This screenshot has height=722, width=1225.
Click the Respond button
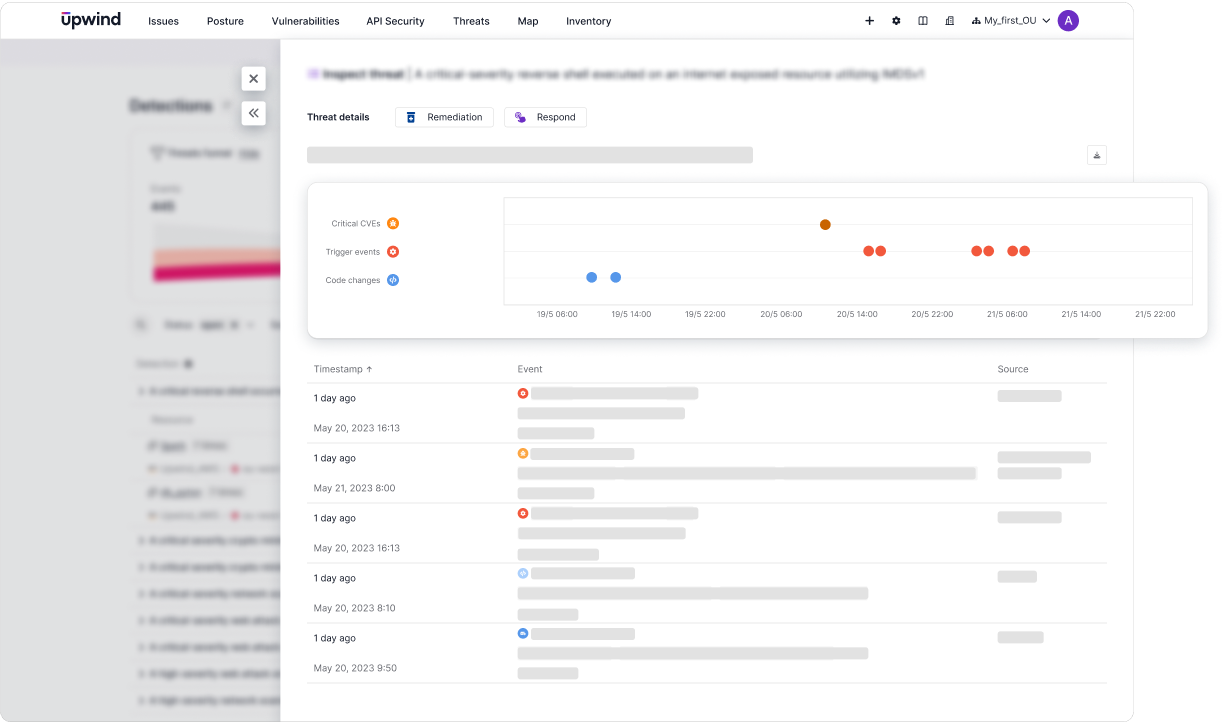tap(545, 117)
